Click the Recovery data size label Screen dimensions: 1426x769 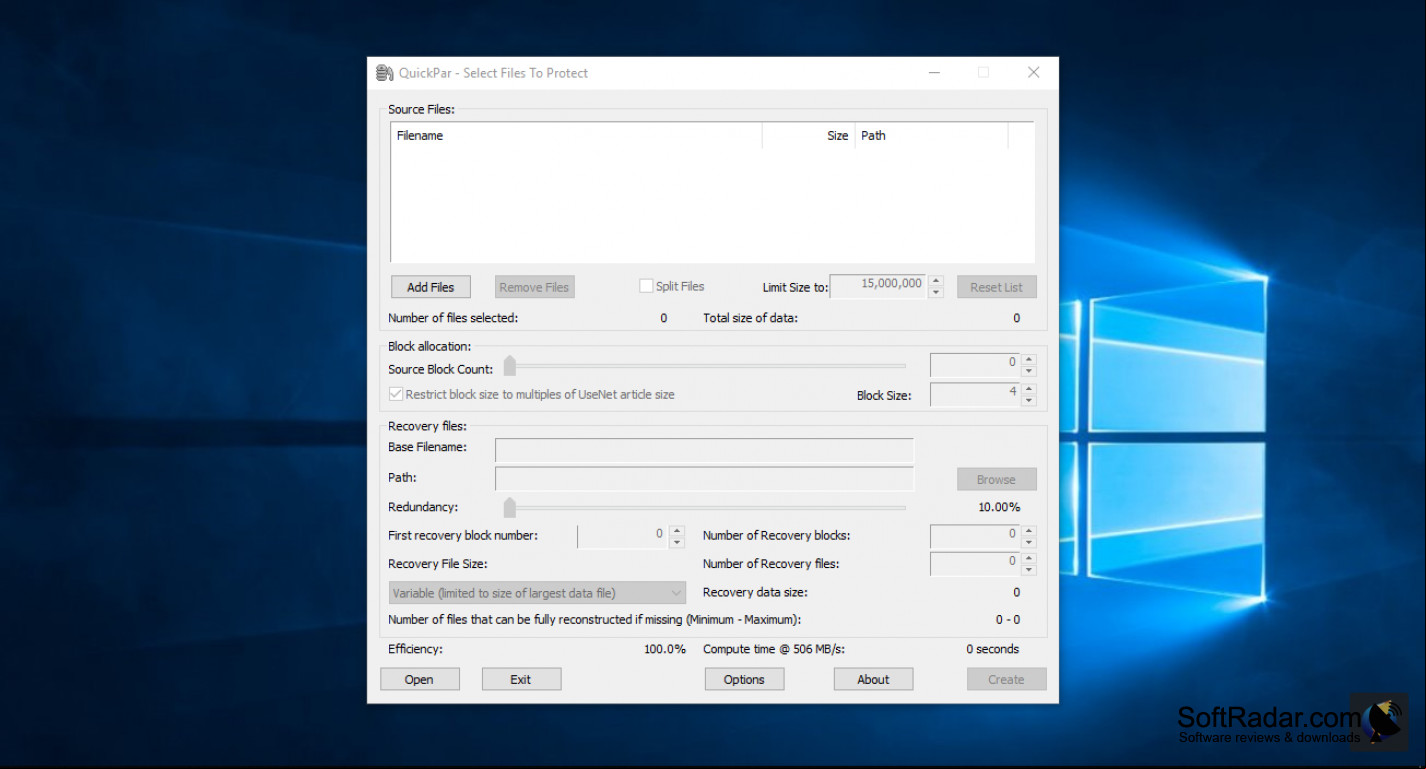755,592
